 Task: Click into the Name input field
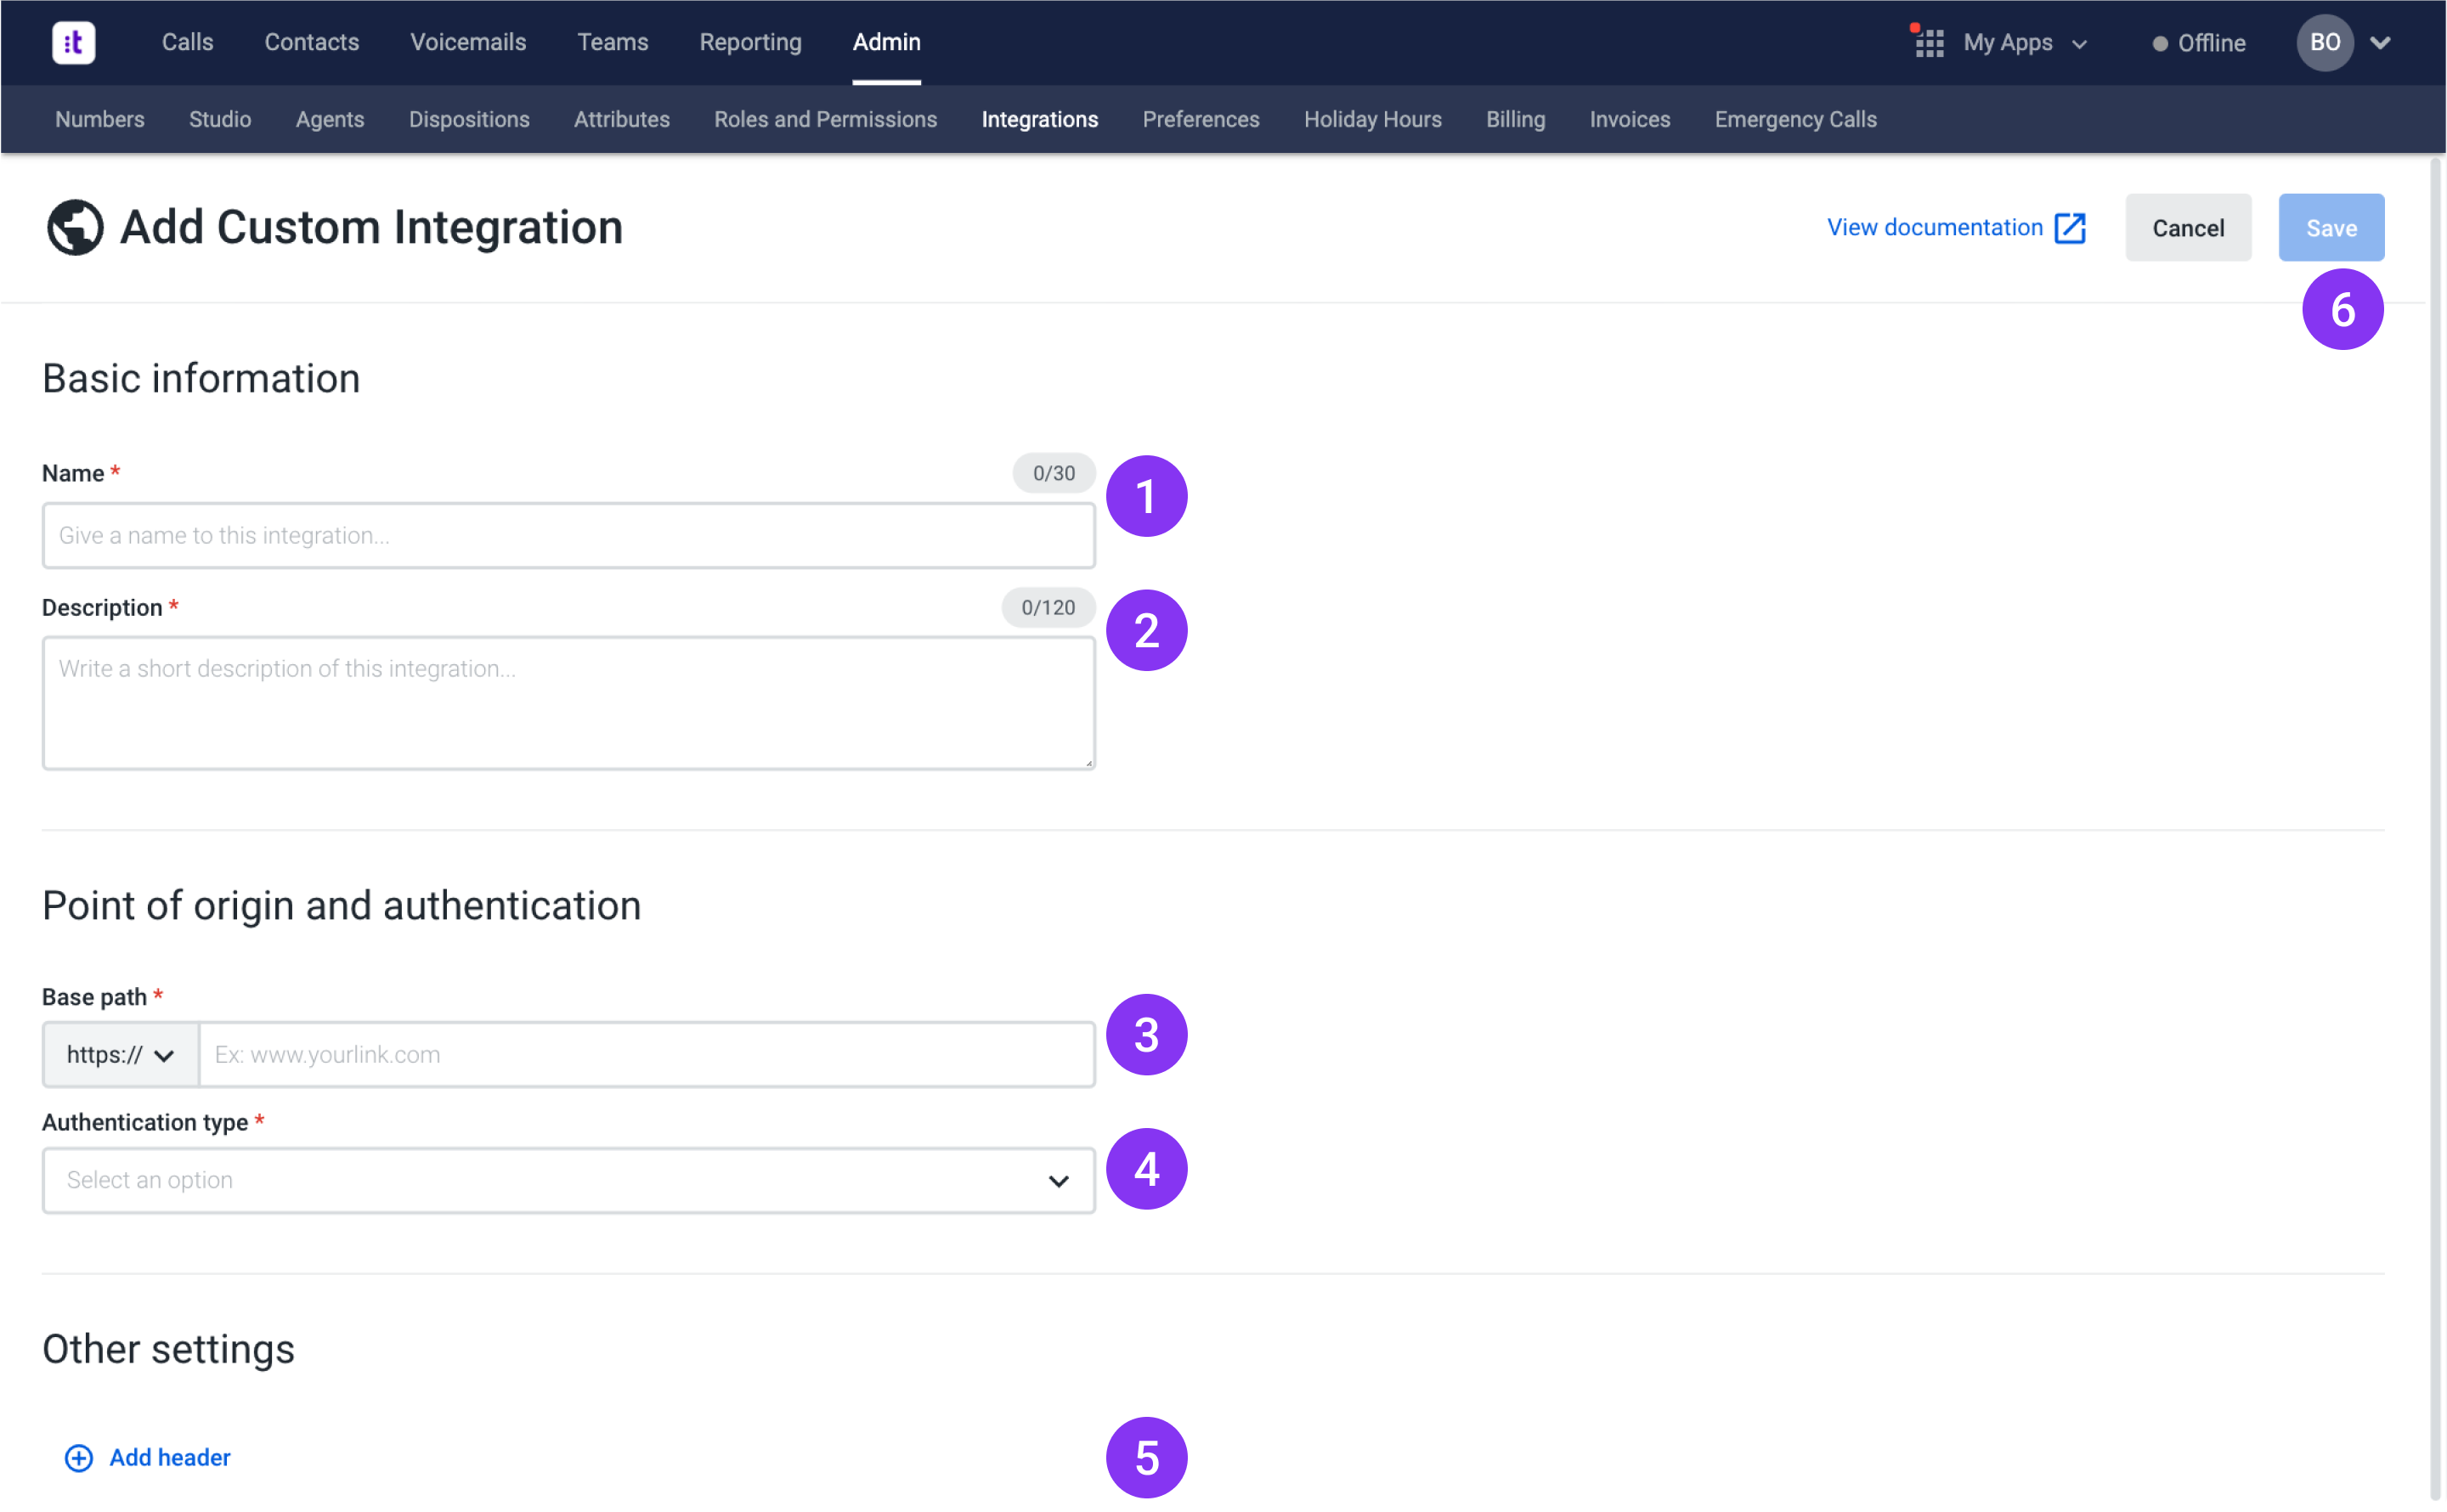tap(568, 535)
